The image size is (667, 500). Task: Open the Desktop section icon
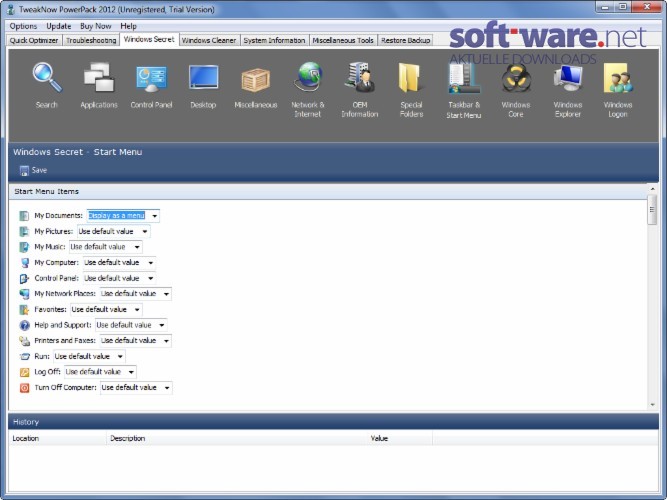[x=203, y=78]
